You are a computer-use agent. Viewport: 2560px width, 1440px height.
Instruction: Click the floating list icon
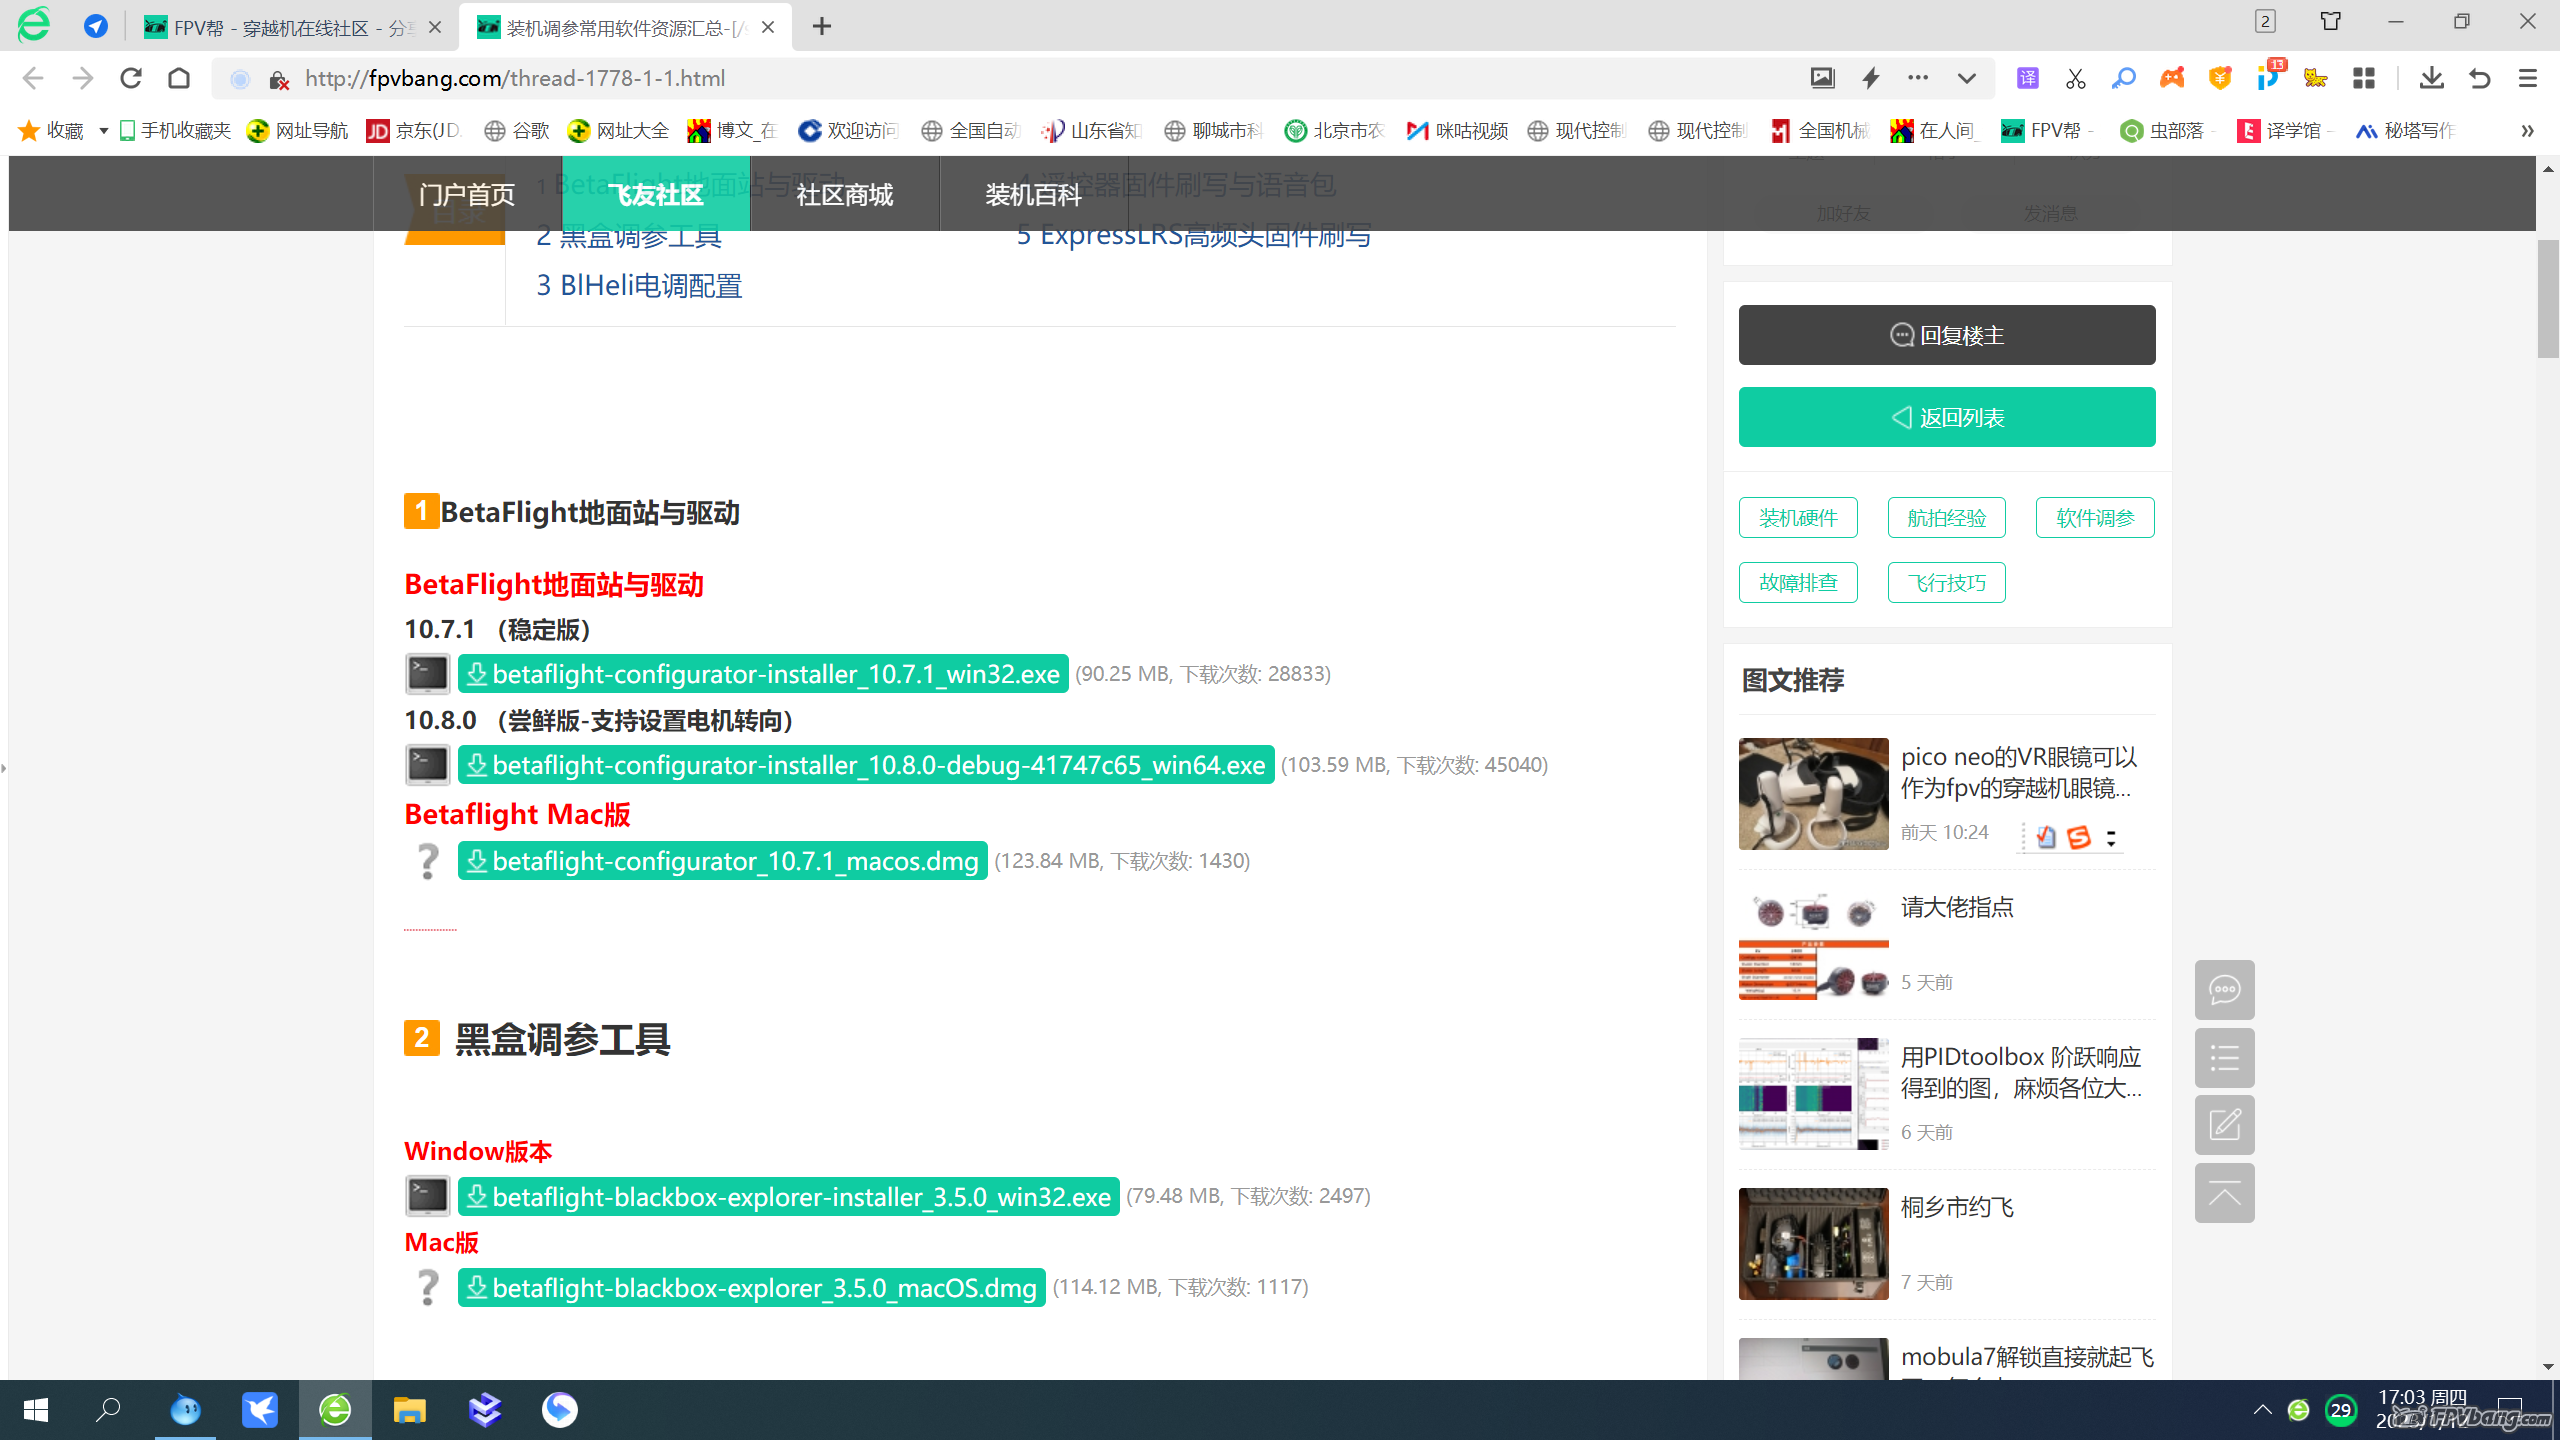[2224, 1058]
